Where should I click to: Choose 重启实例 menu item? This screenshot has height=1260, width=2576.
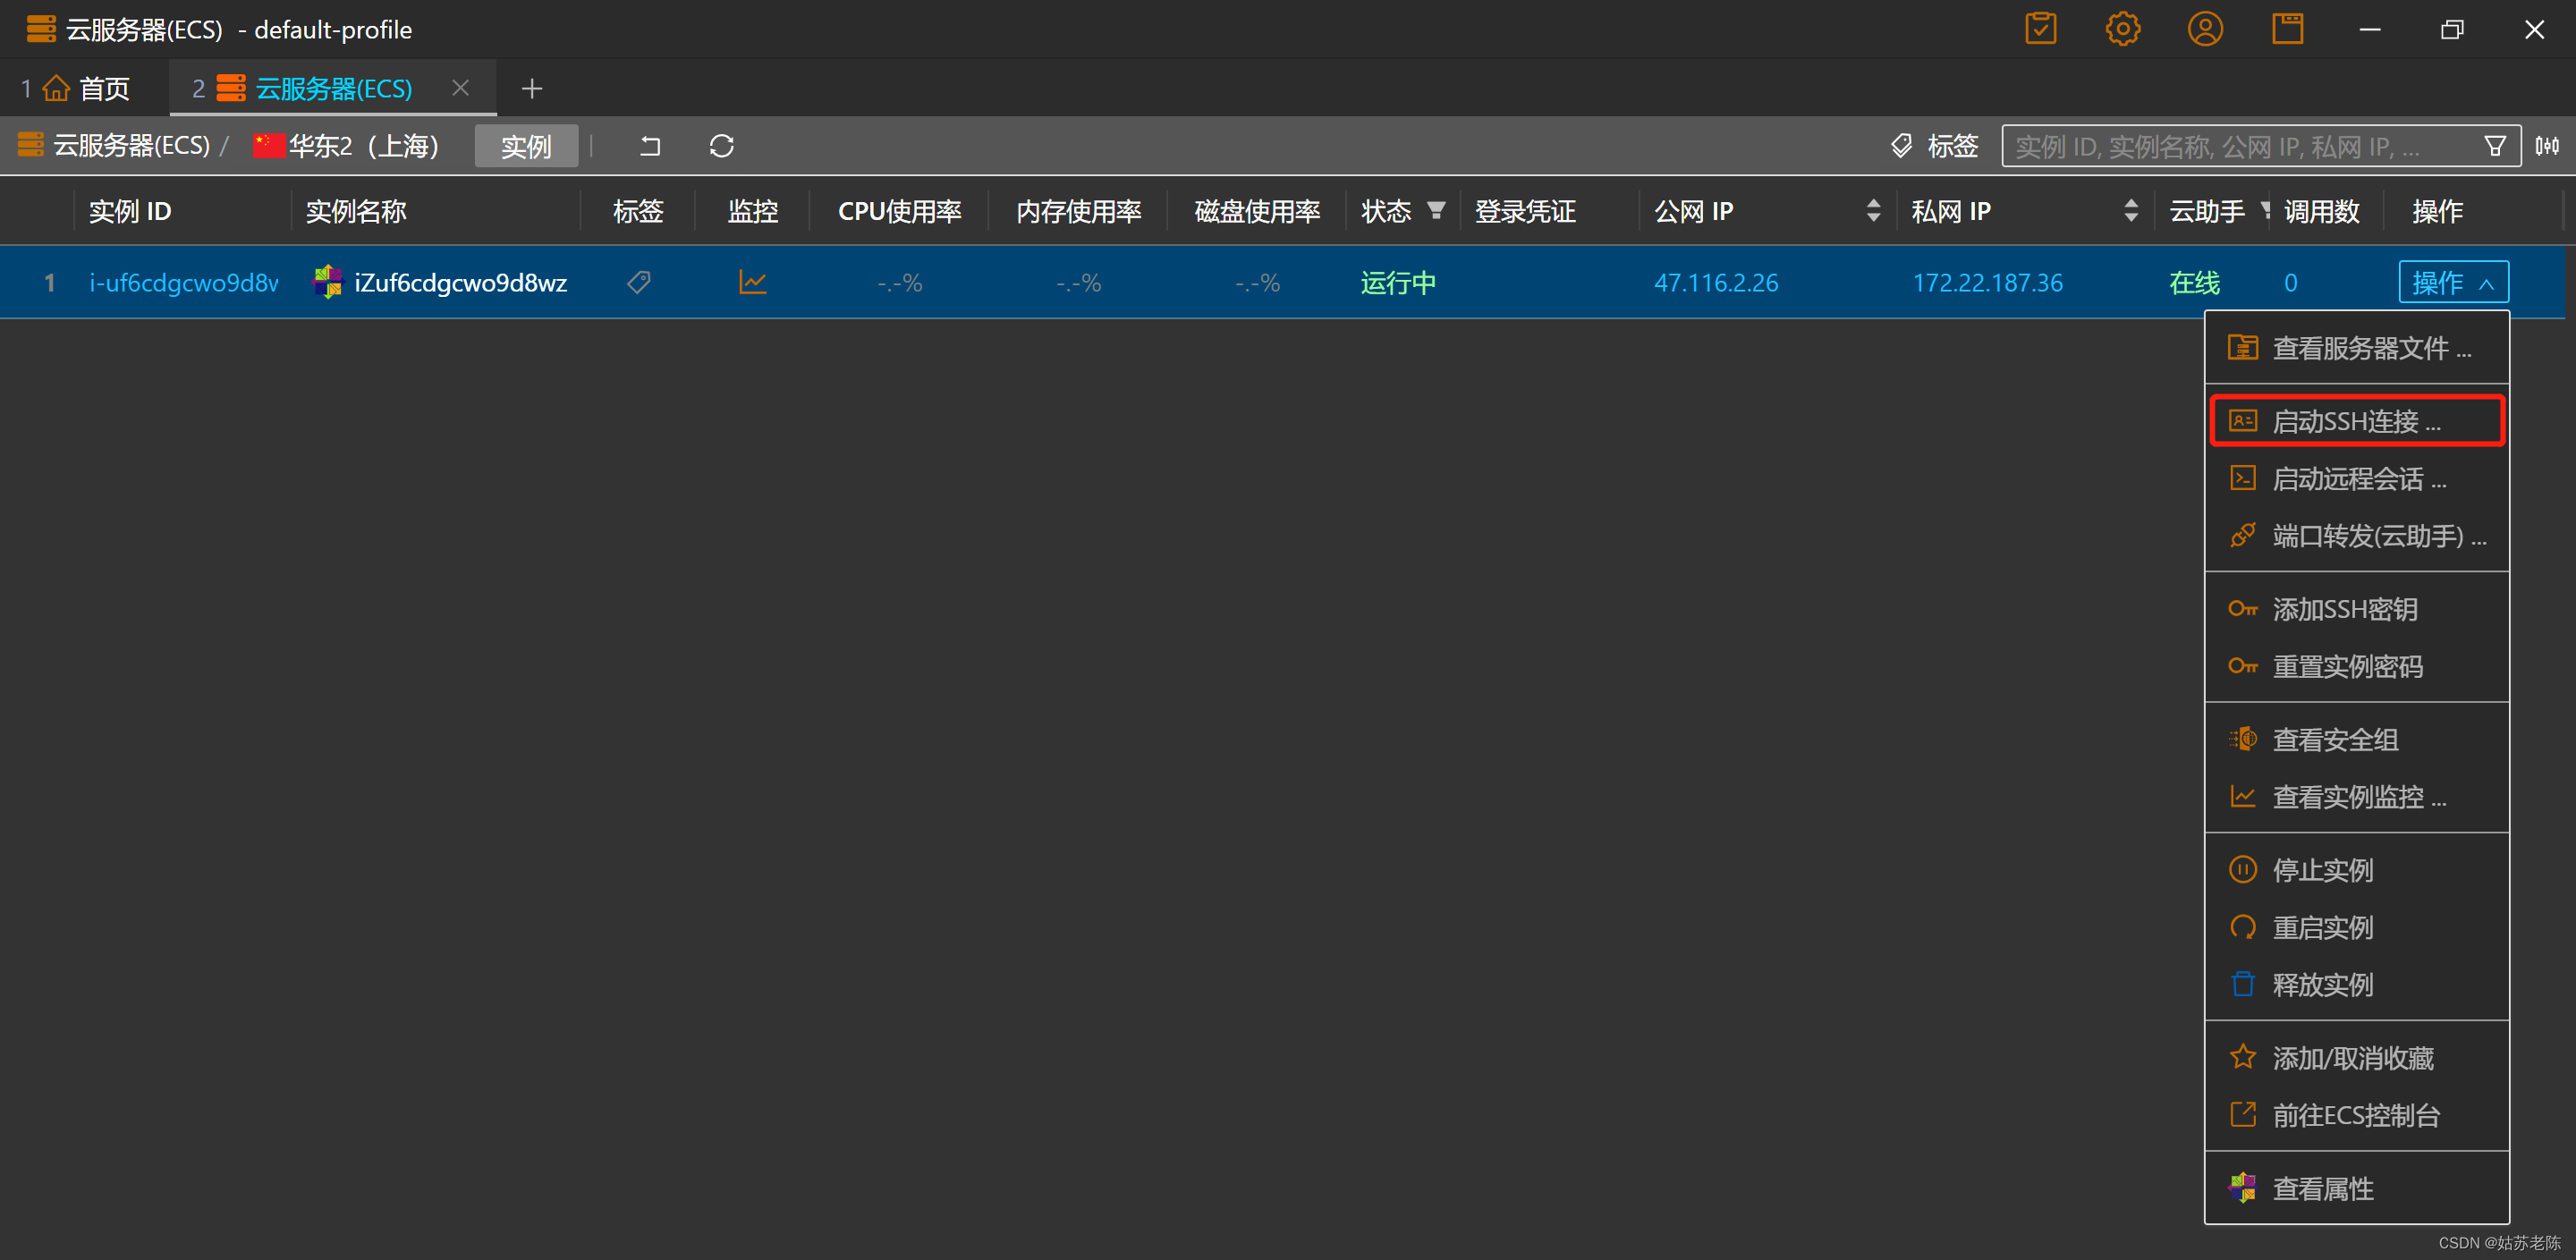tap(2357, 928)
